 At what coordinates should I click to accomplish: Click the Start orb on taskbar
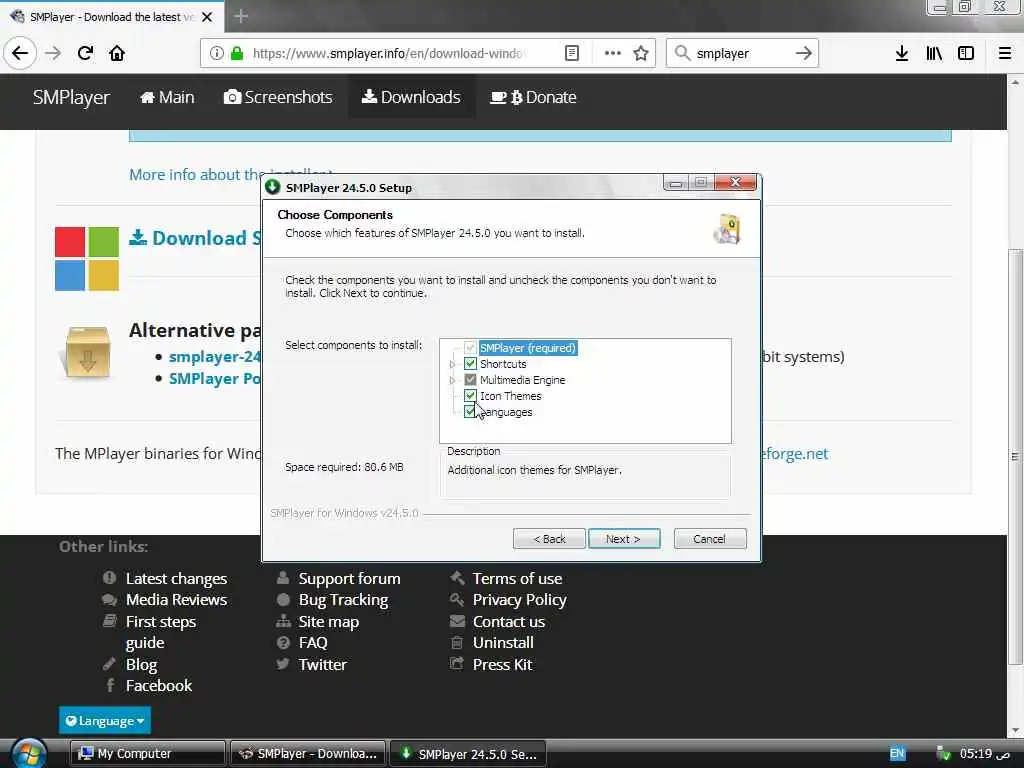pyautogui.click(x=29, y=753)
